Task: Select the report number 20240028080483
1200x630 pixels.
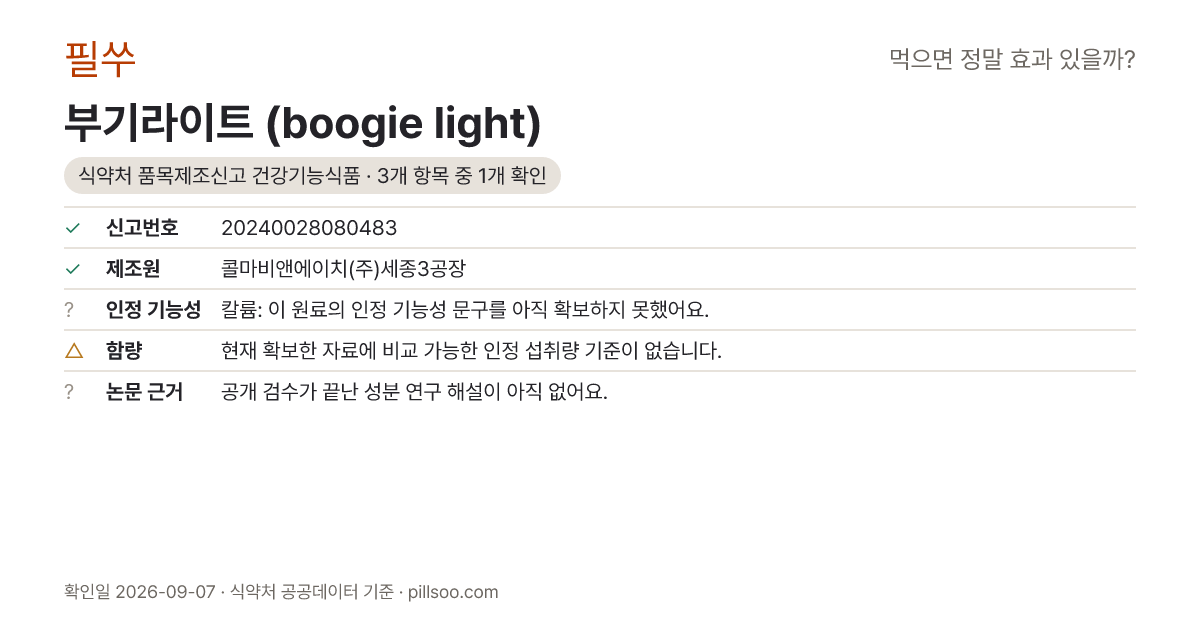Action: pyautogui.click(x=309, y=228)
